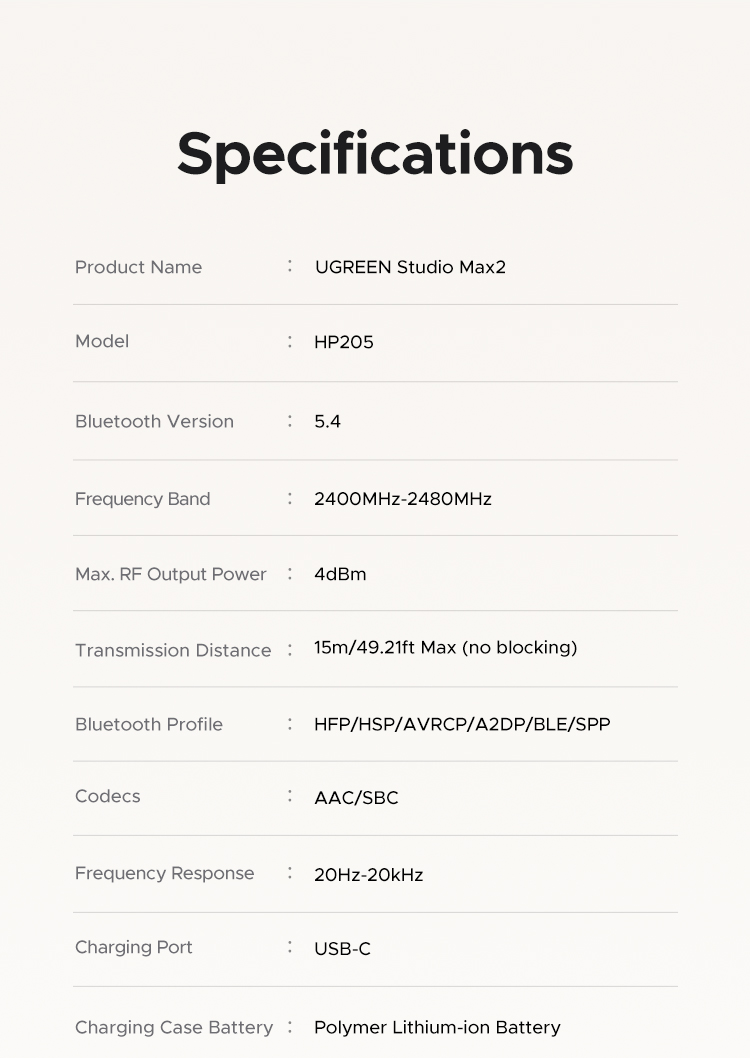This screenshot has width=750, height=1058.
Task: Click the Bluetooth Version label
Action: point(154,421)
